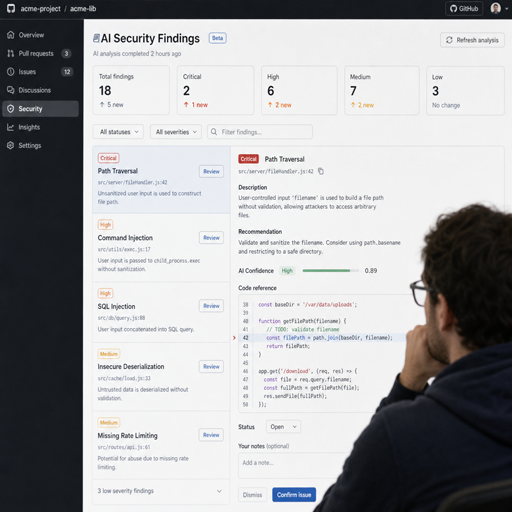Click the Low 3 summary card
This screenshot has height=512, width=512.
tap(465, 91)
